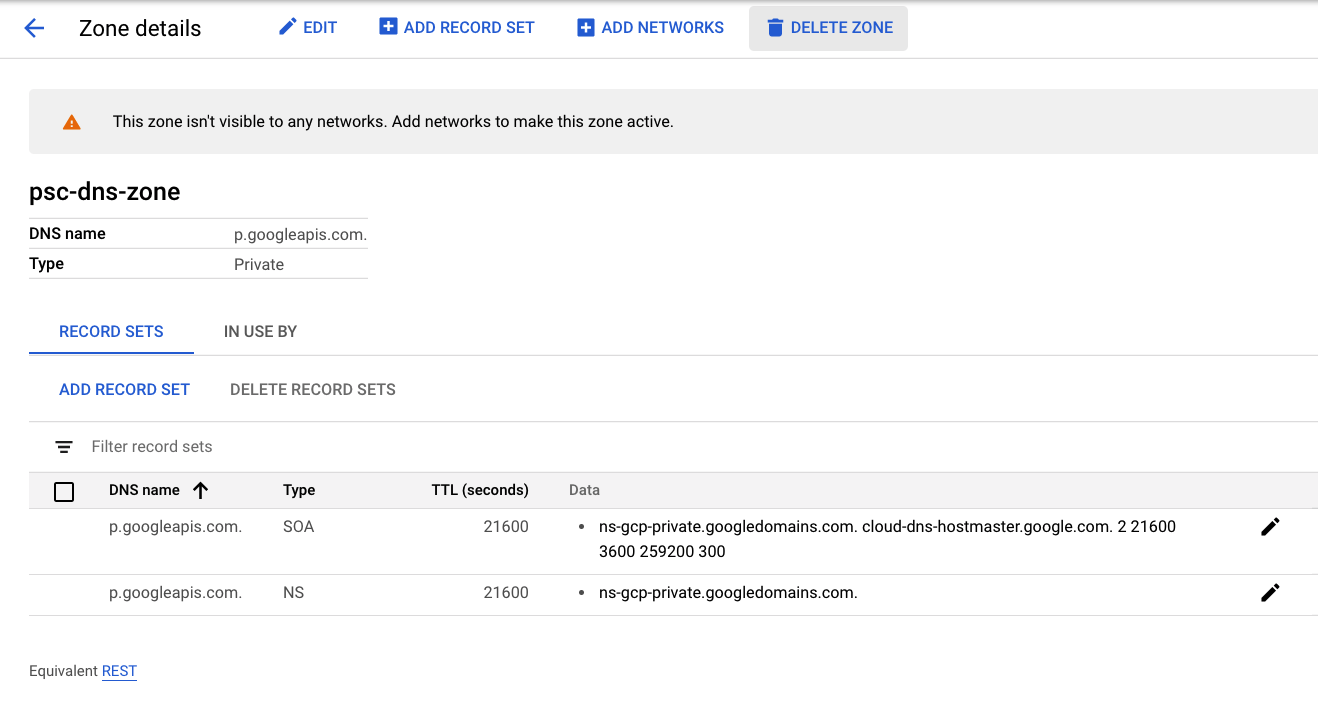Click the Data column header
The image size is (1318, 703).
pyautogui.click(x=584, y=490)
